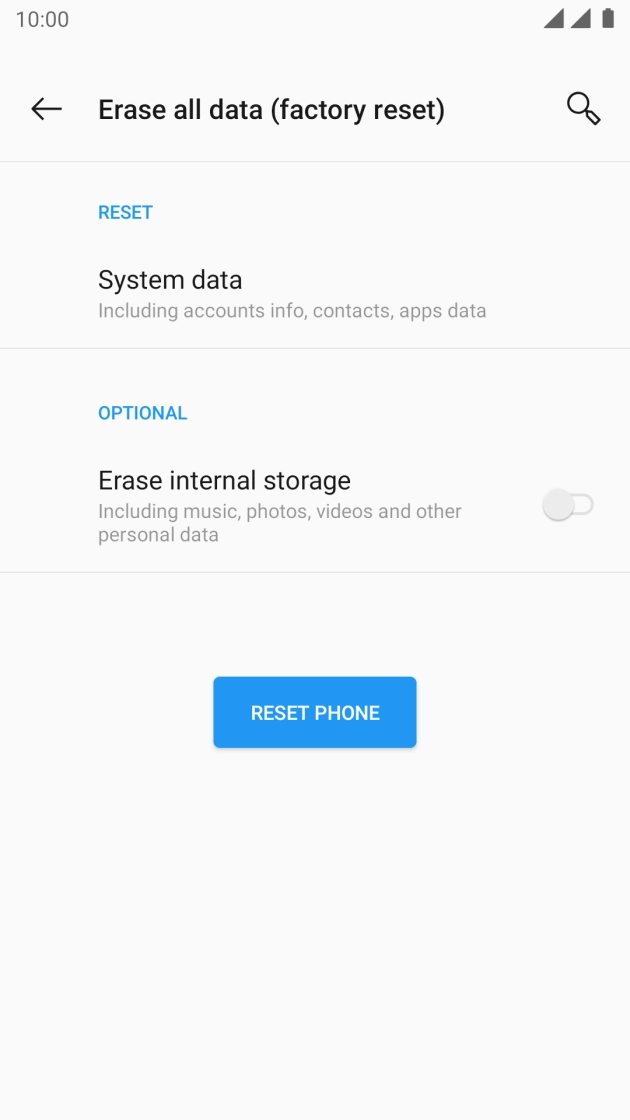Tap the accounts info and contacts description
This screenshot has width=630, height=1120.
(291, 311)
